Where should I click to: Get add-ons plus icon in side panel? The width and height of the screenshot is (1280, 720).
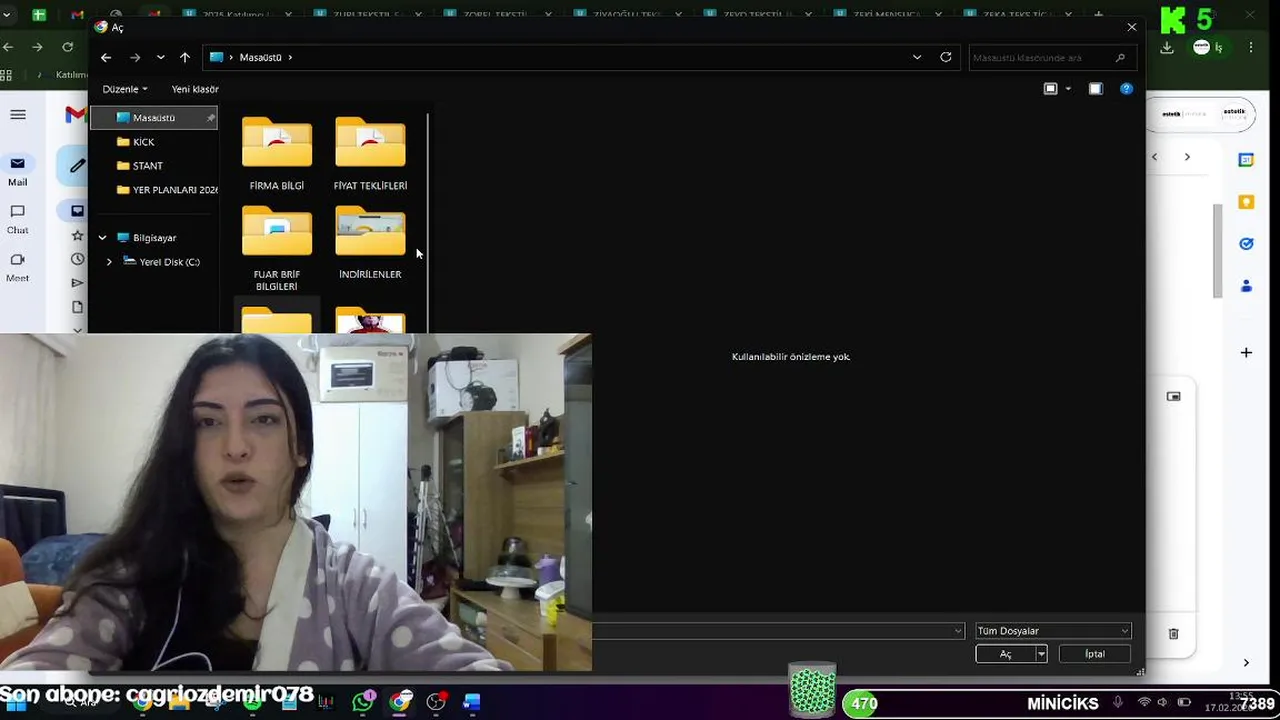(x=1246, y=352)
